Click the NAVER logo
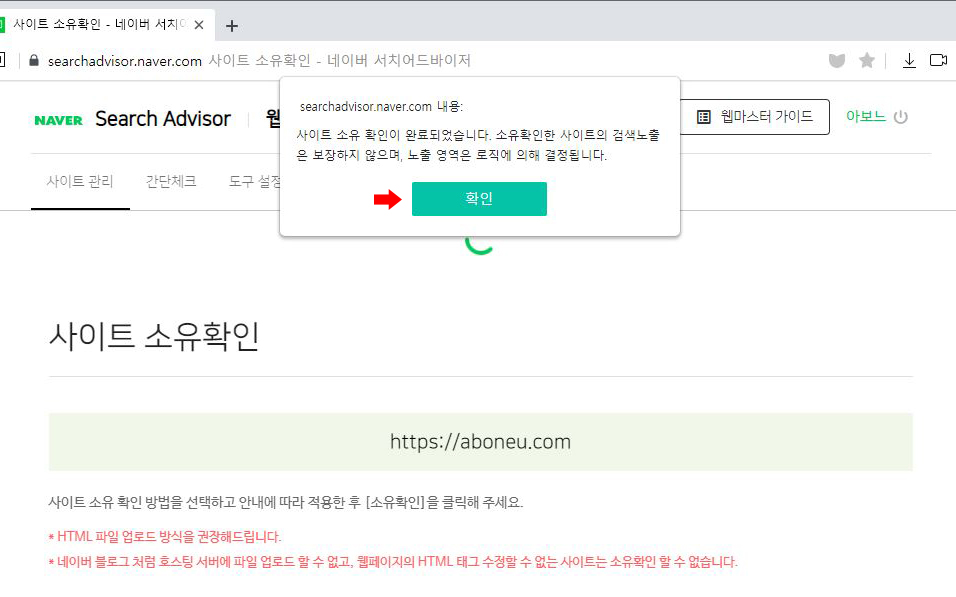The height and width of the screenshot is (597, 956). click(x=59, y=120)
